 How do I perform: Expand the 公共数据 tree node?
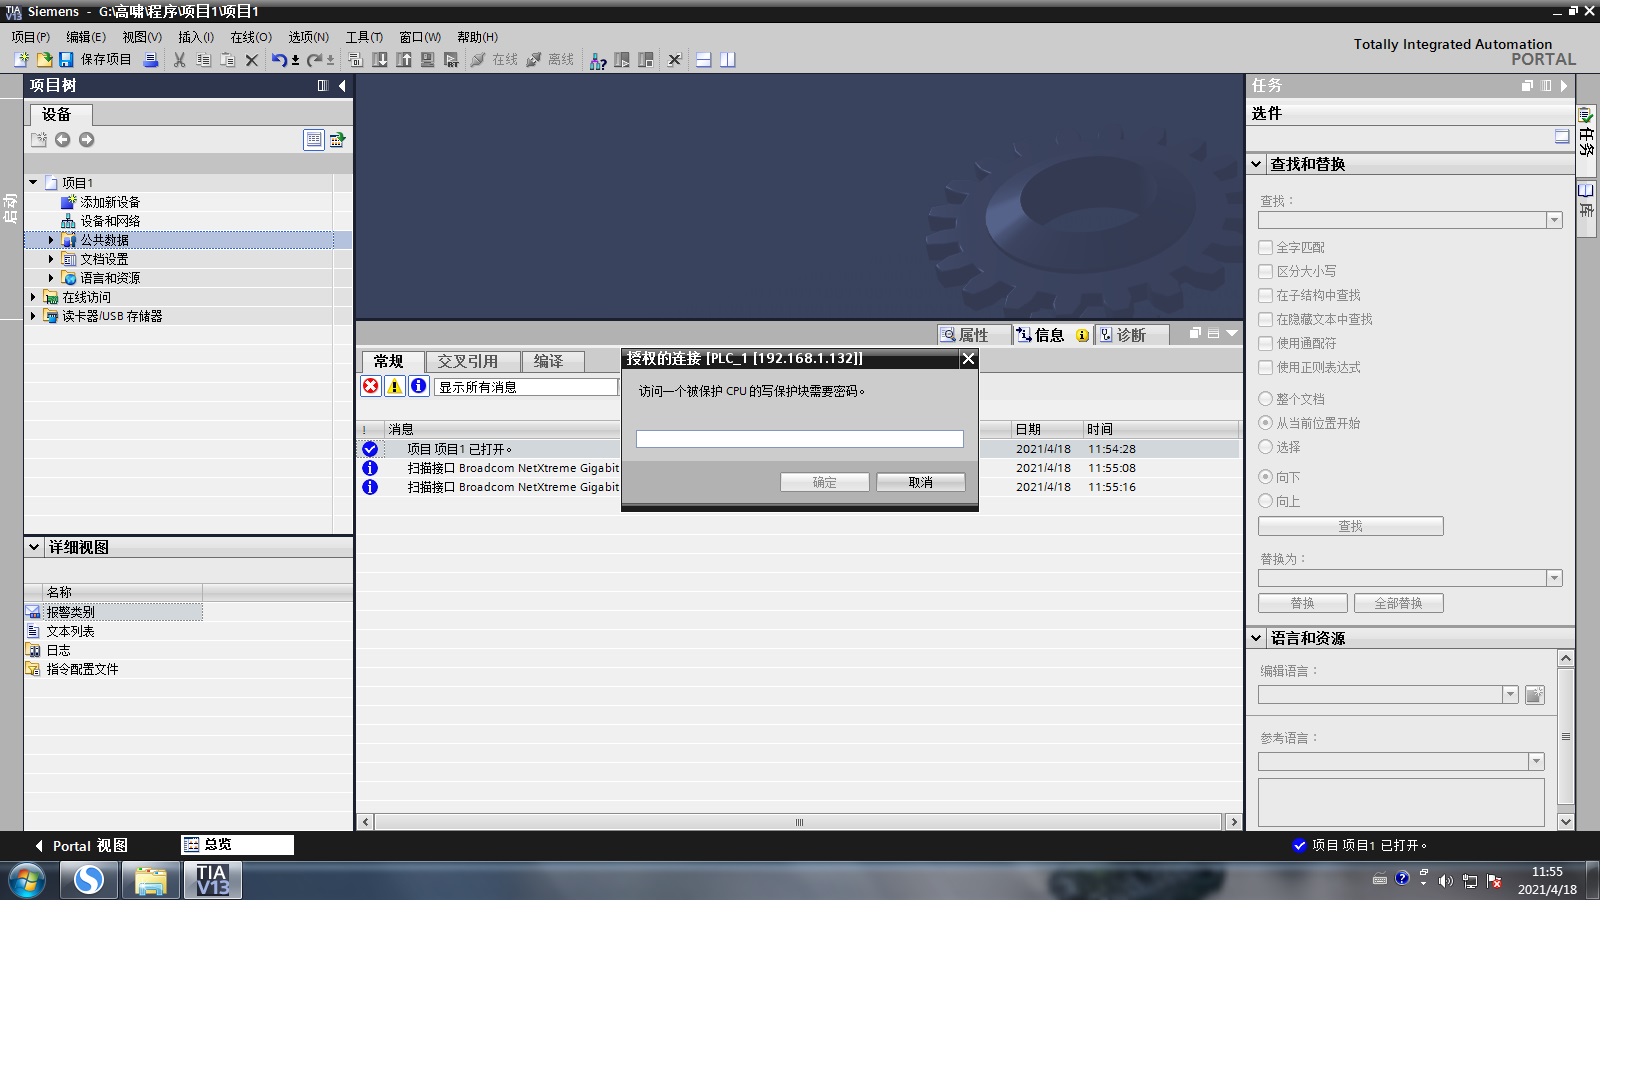[x=51, y=240]
